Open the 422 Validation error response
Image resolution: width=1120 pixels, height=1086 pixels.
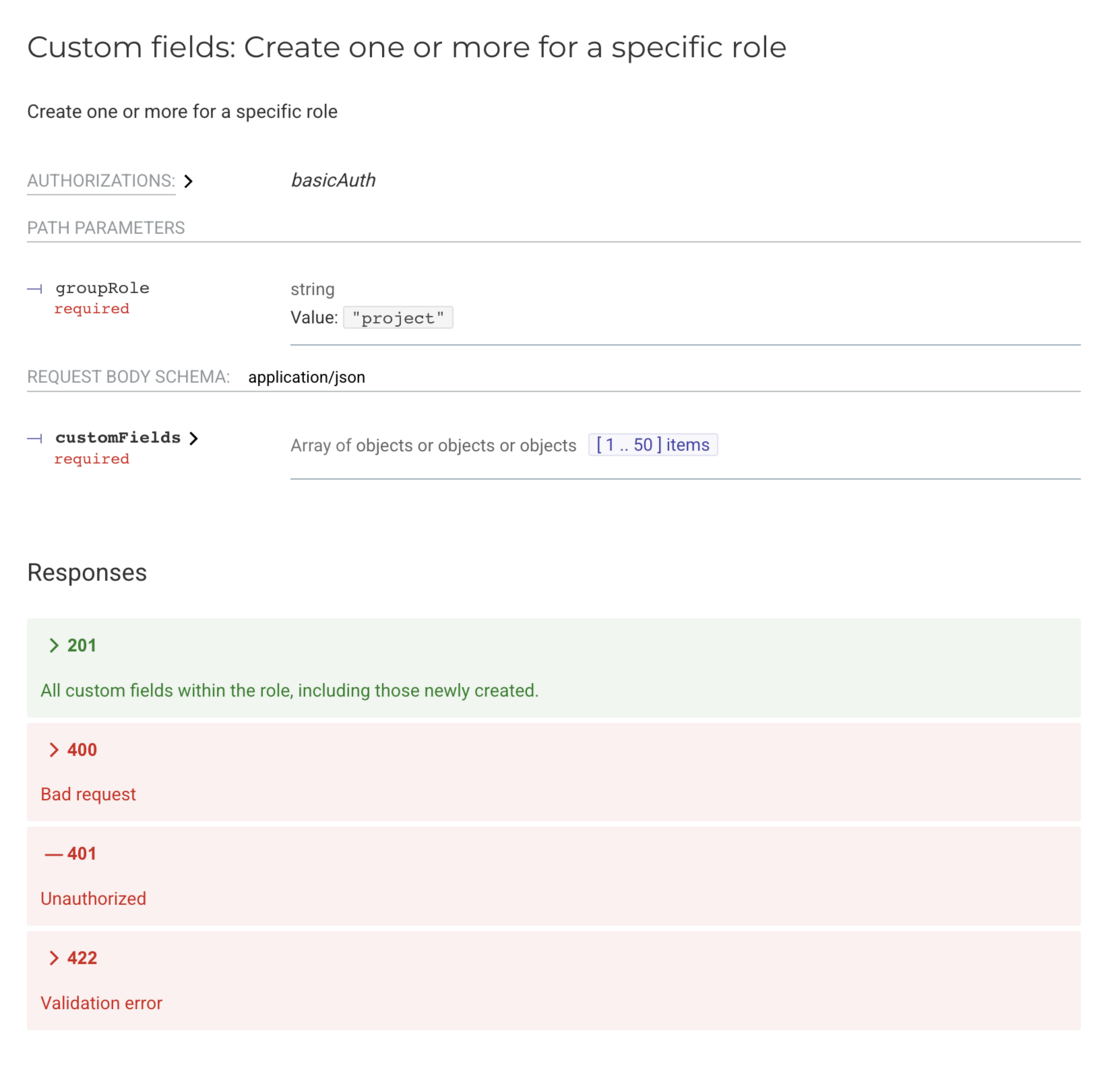click(x=553, y=979)
